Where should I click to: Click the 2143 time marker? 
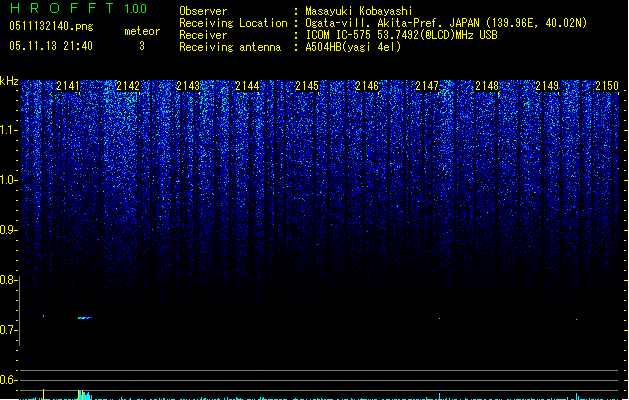click(188, 86)
